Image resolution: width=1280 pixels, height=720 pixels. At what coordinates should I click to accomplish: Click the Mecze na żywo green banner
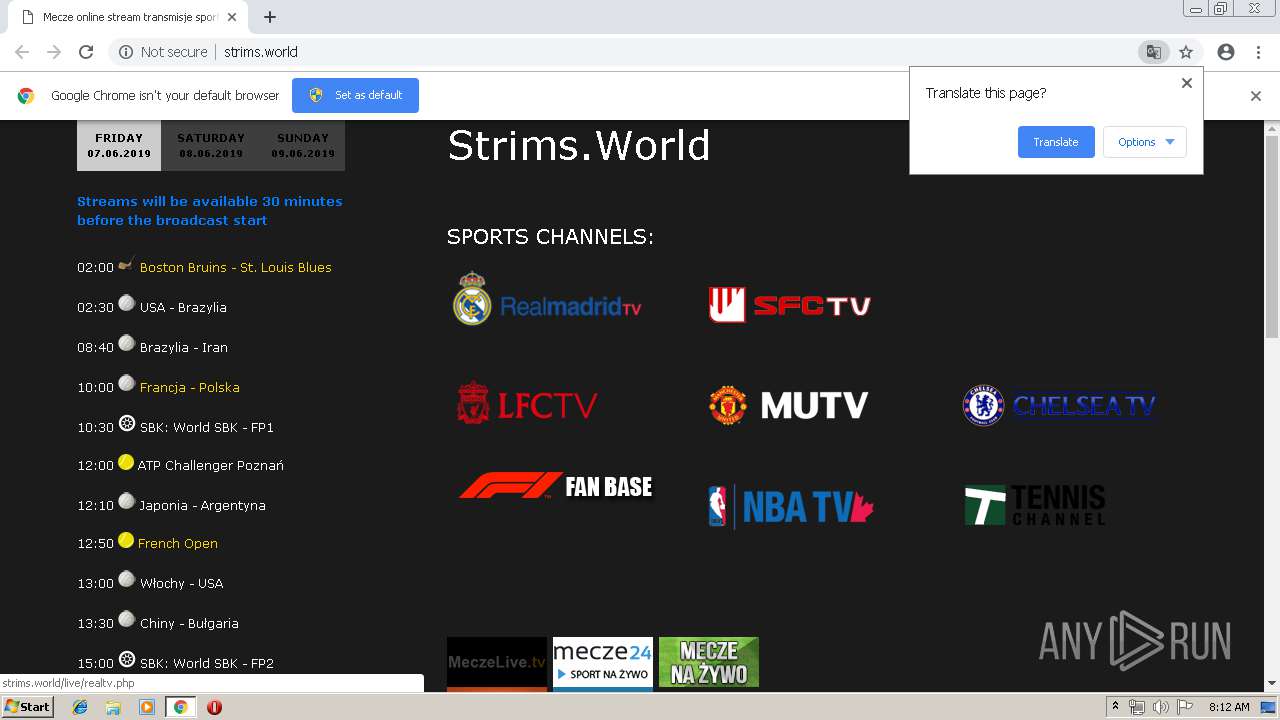[709, 663]
